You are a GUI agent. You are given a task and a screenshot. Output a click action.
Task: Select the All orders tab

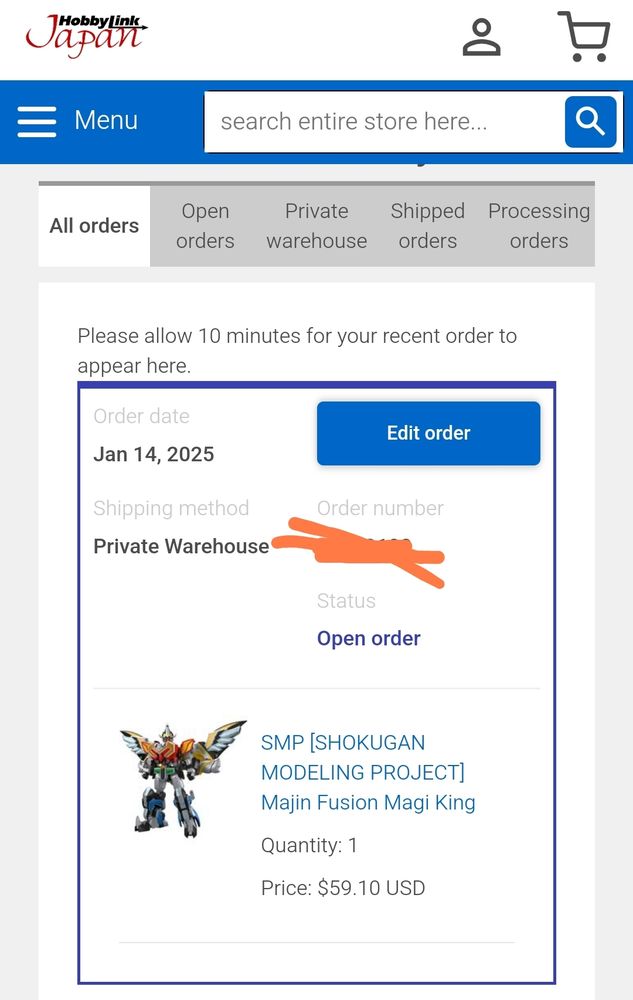94,226
